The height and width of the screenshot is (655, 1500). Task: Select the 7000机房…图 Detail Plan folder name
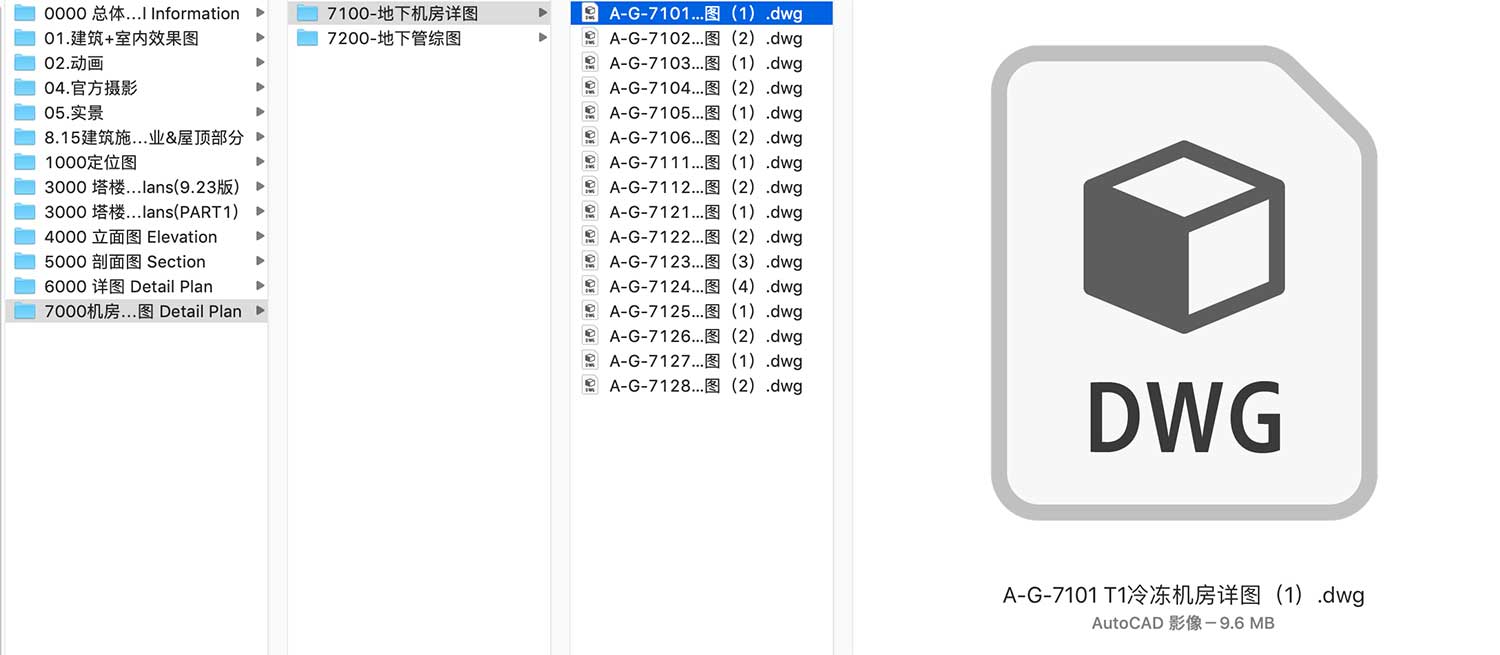(x=143, y=311)
